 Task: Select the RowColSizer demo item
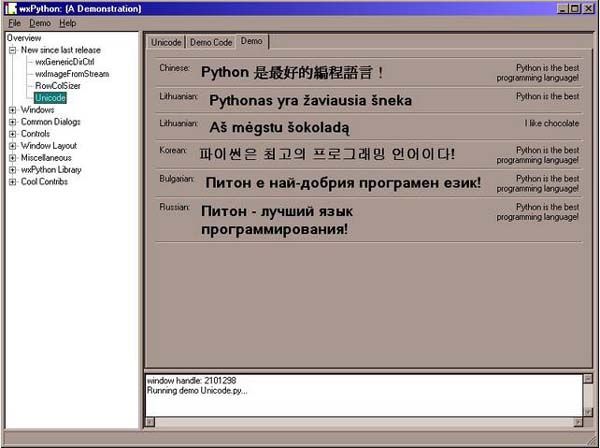tap(58, 86)
